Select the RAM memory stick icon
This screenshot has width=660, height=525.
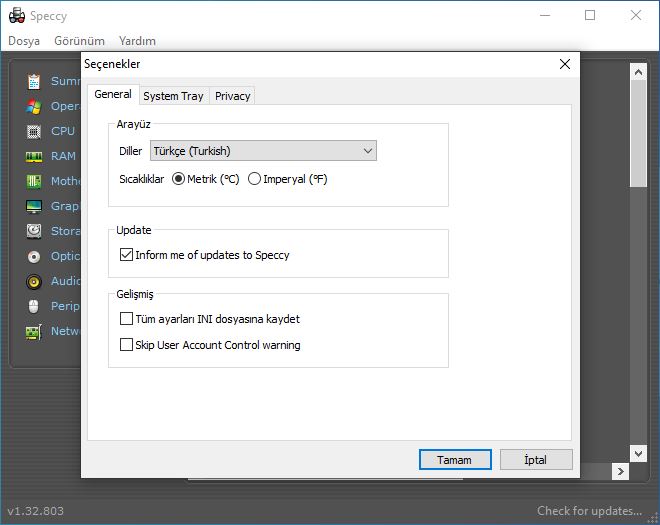[x=34, y=157]
